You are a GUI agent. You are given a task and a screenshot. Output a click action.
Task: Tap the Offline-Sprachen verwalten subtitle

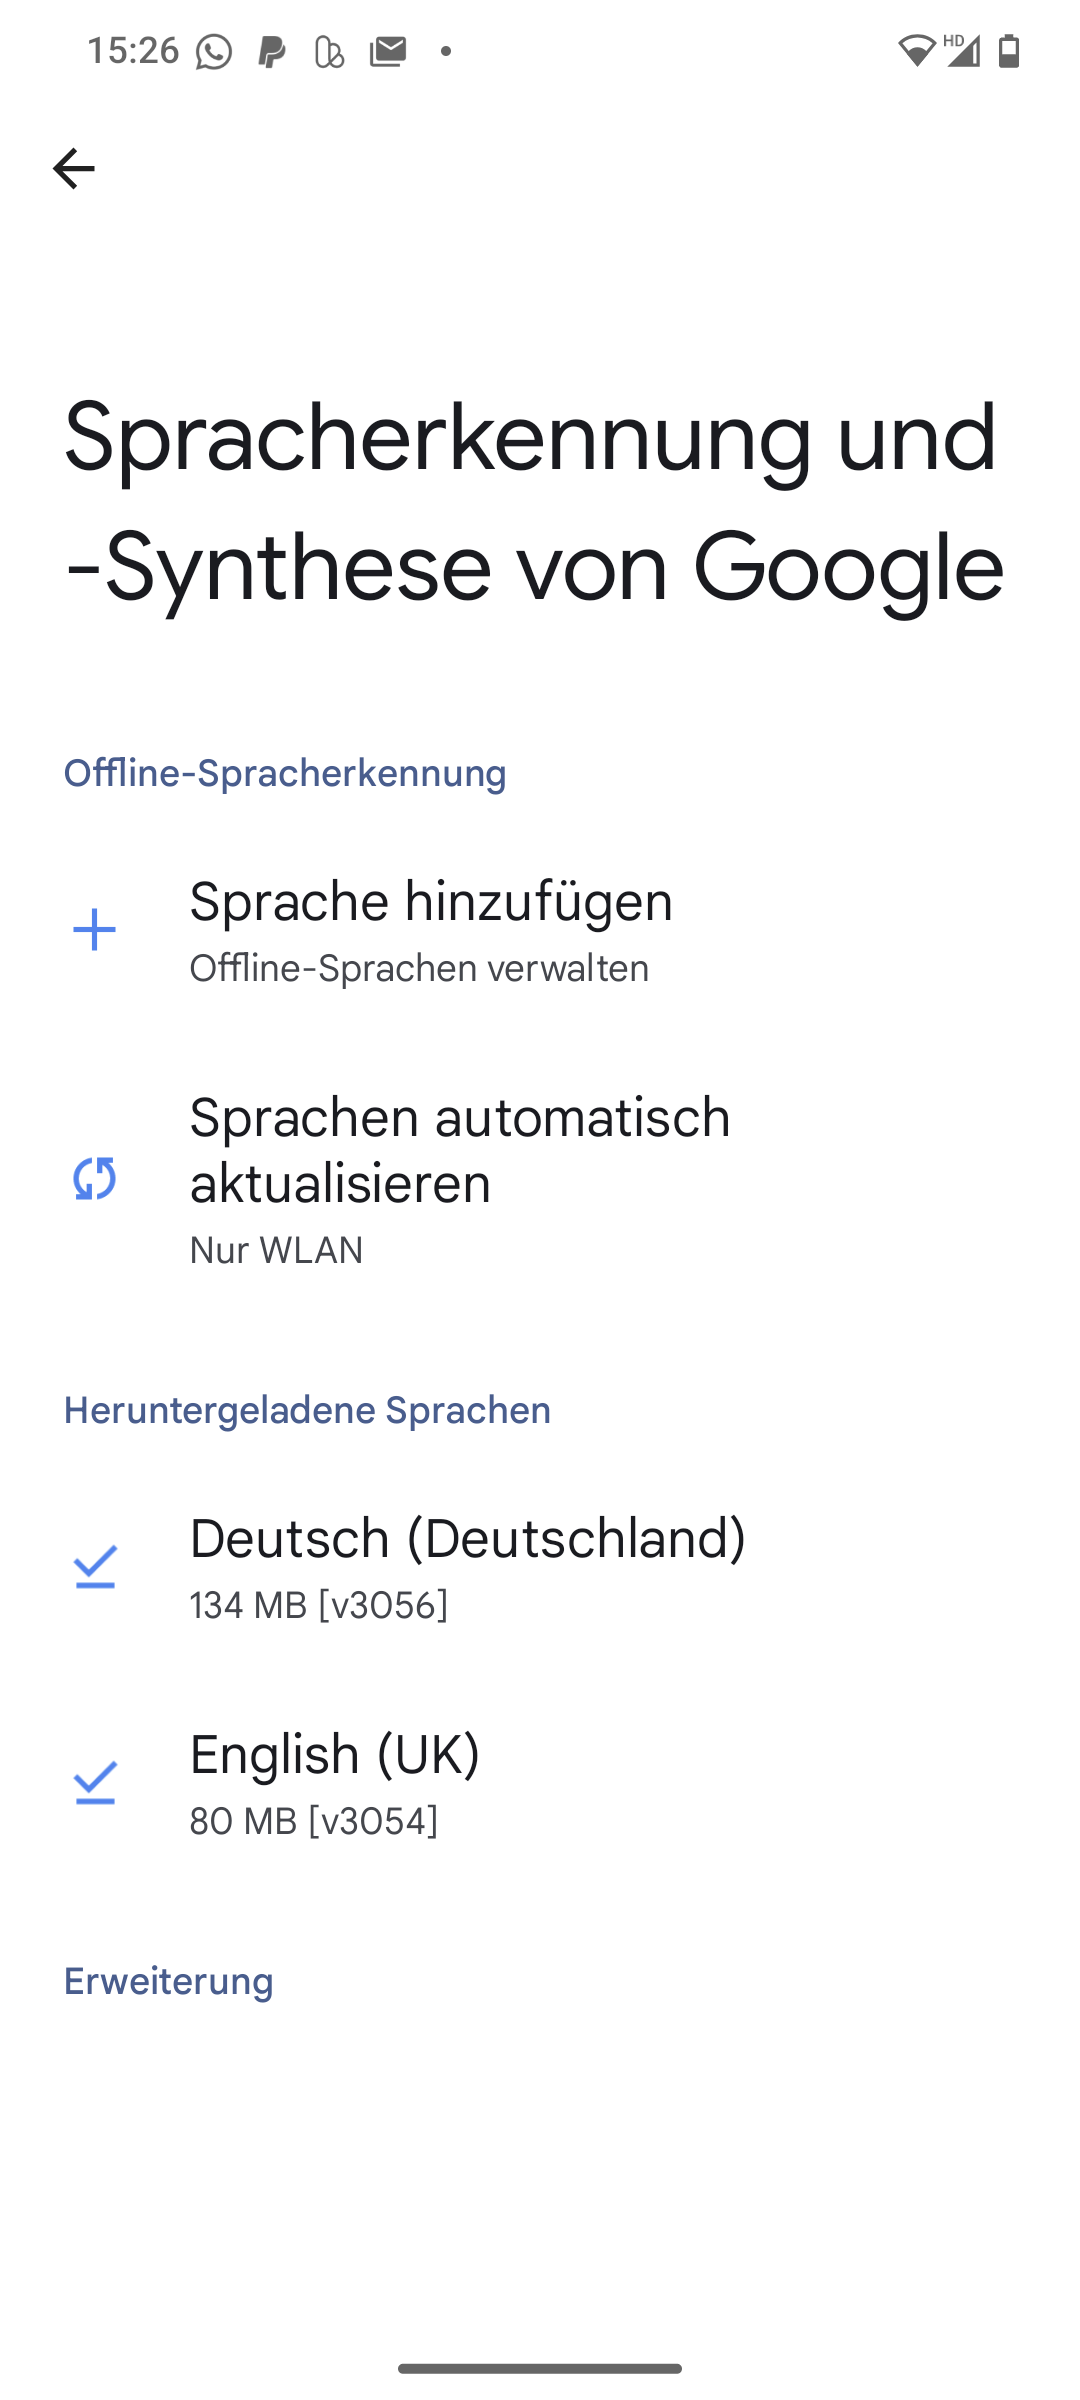[419, 968]
